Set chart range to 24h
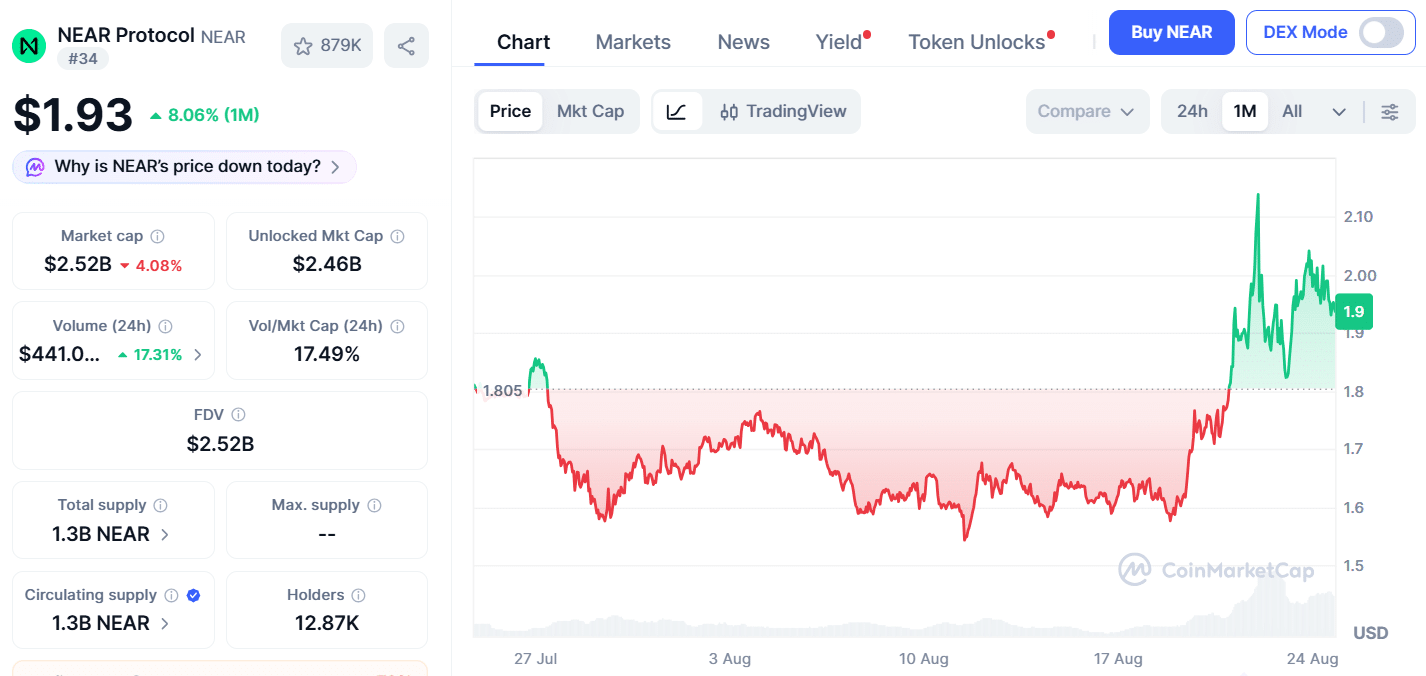 click(1192, 112)
